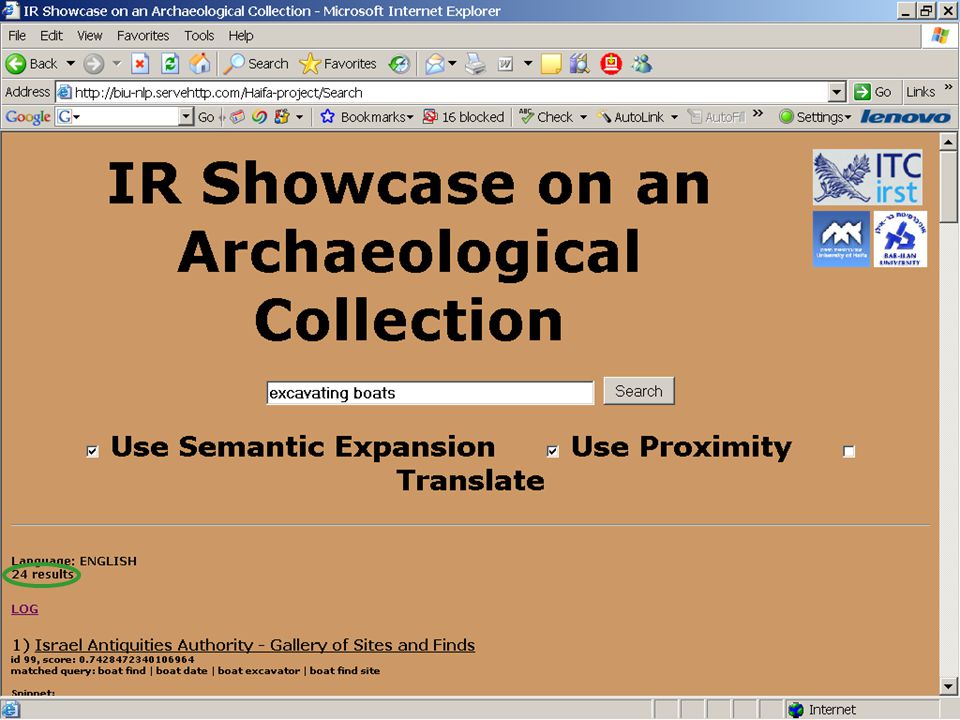
Task: Enable the Translate checkbox
Action: [x=849, y=451]
